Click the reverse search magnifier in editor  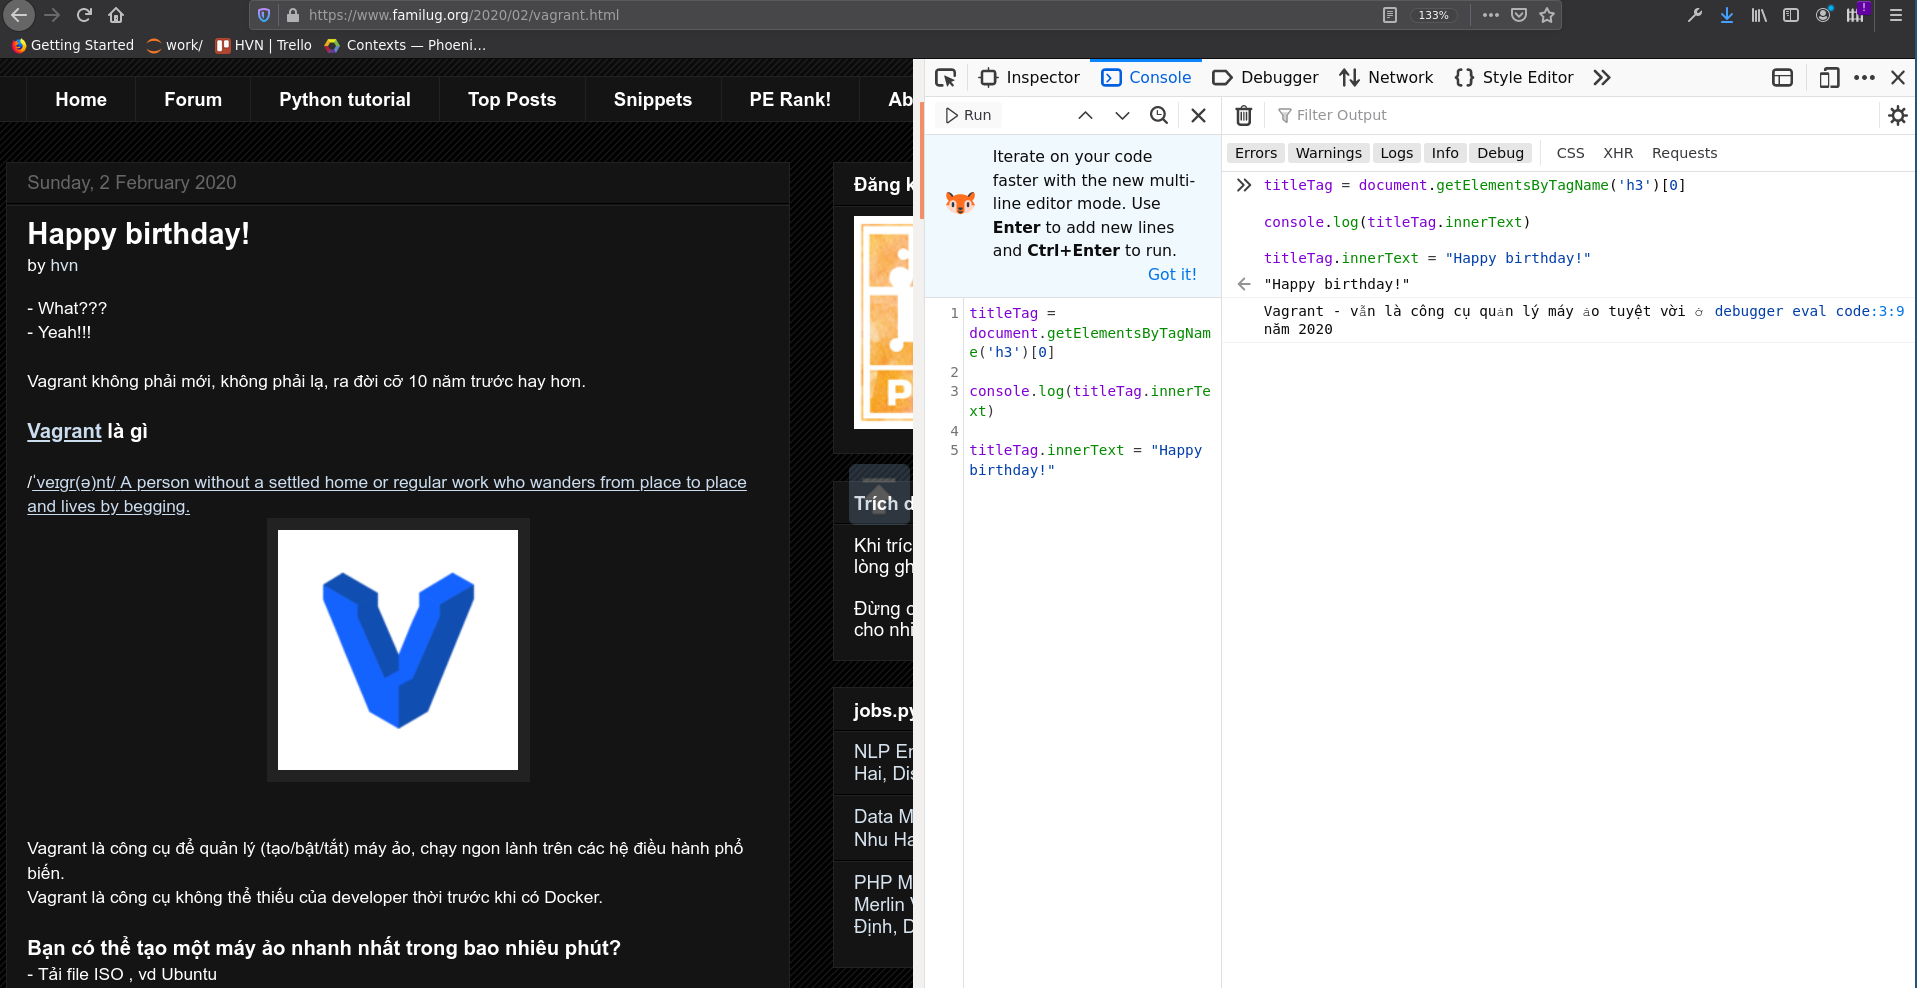tap(1159, 116)
